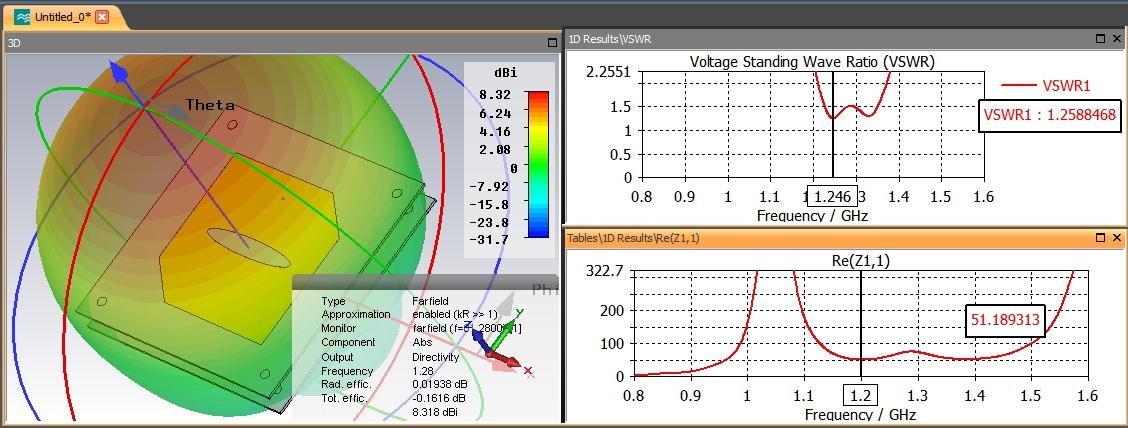Click the Abs component value
This screenshot has width=1128, height=428.
422,342
